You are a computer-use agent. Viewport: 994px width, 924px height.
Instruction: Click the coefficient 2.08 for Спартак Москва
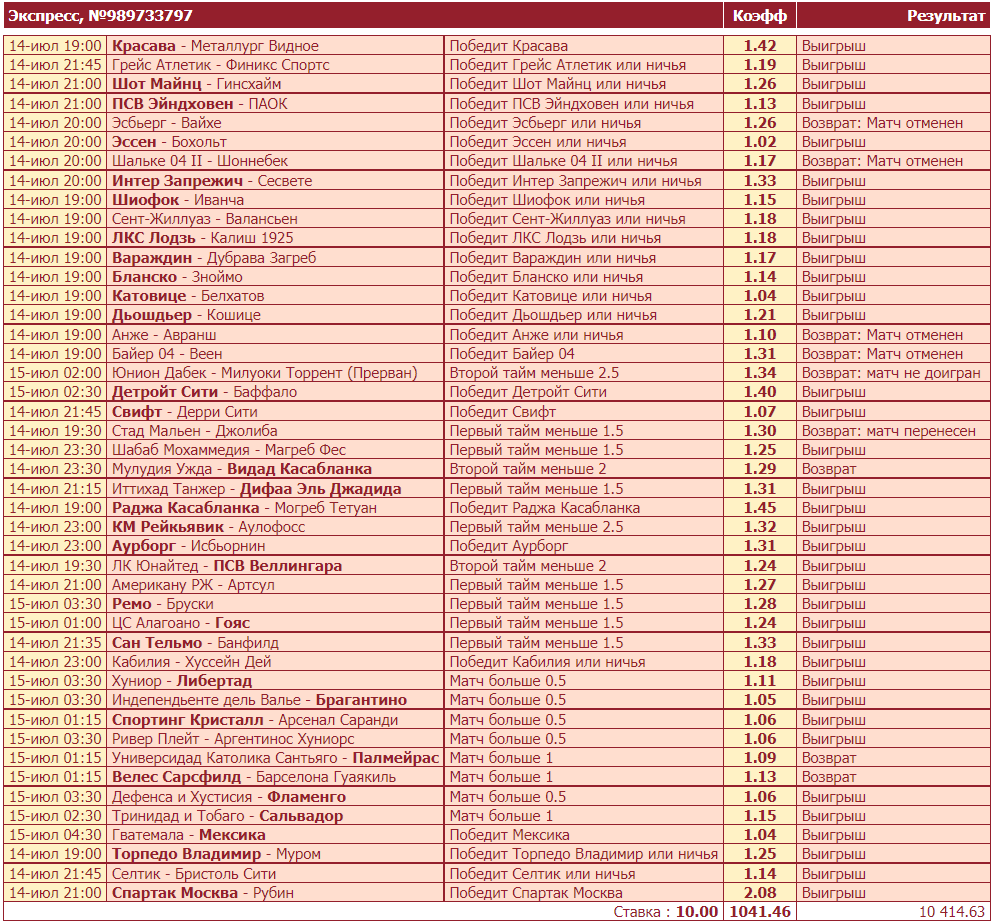click(759, 893)
